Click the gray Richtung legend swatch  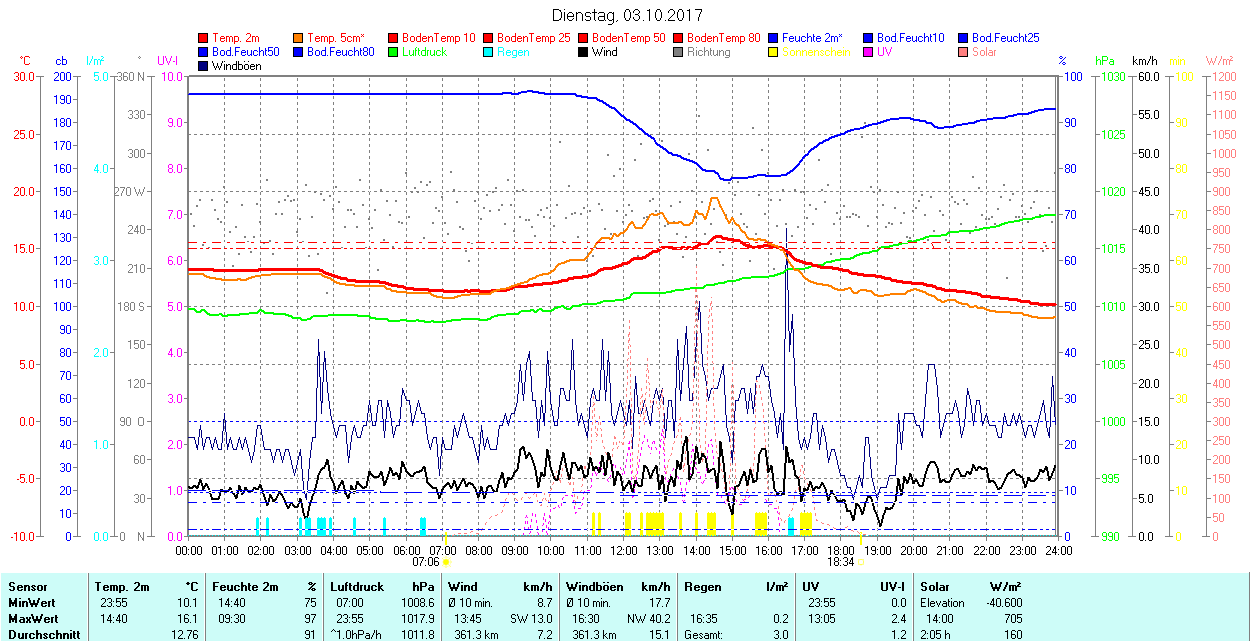(x=679, y=52)
